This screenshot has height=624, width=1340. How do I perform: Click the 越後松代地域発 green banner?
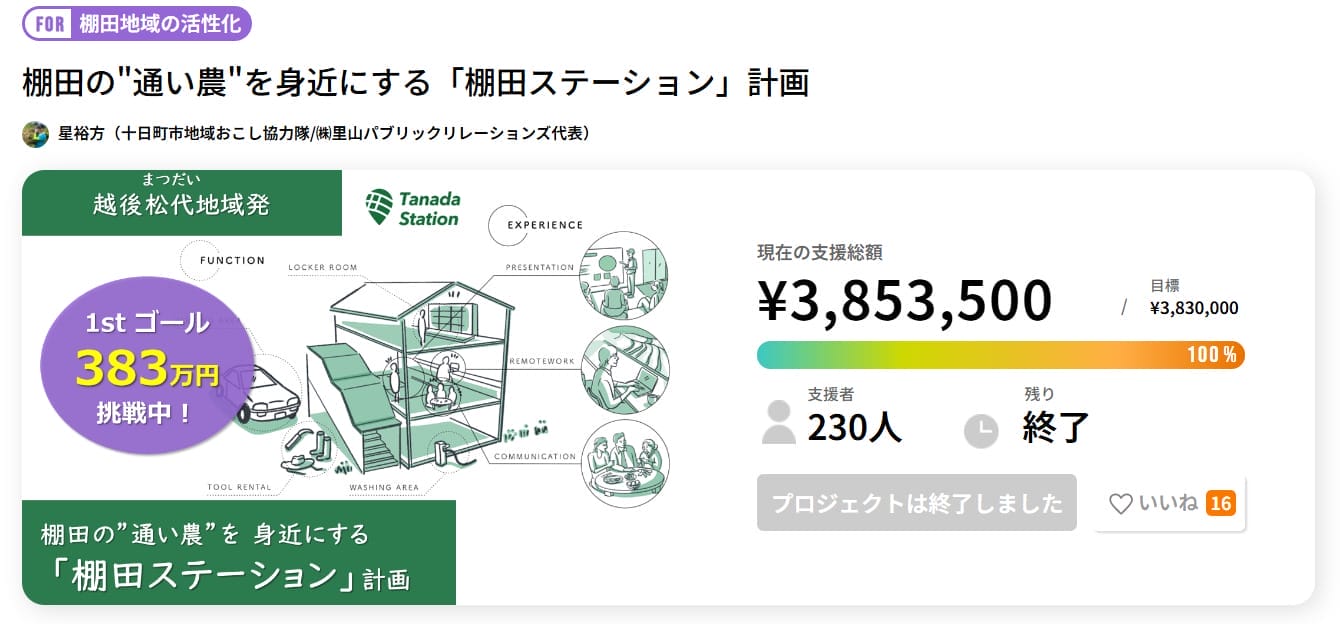coord(182,202)
